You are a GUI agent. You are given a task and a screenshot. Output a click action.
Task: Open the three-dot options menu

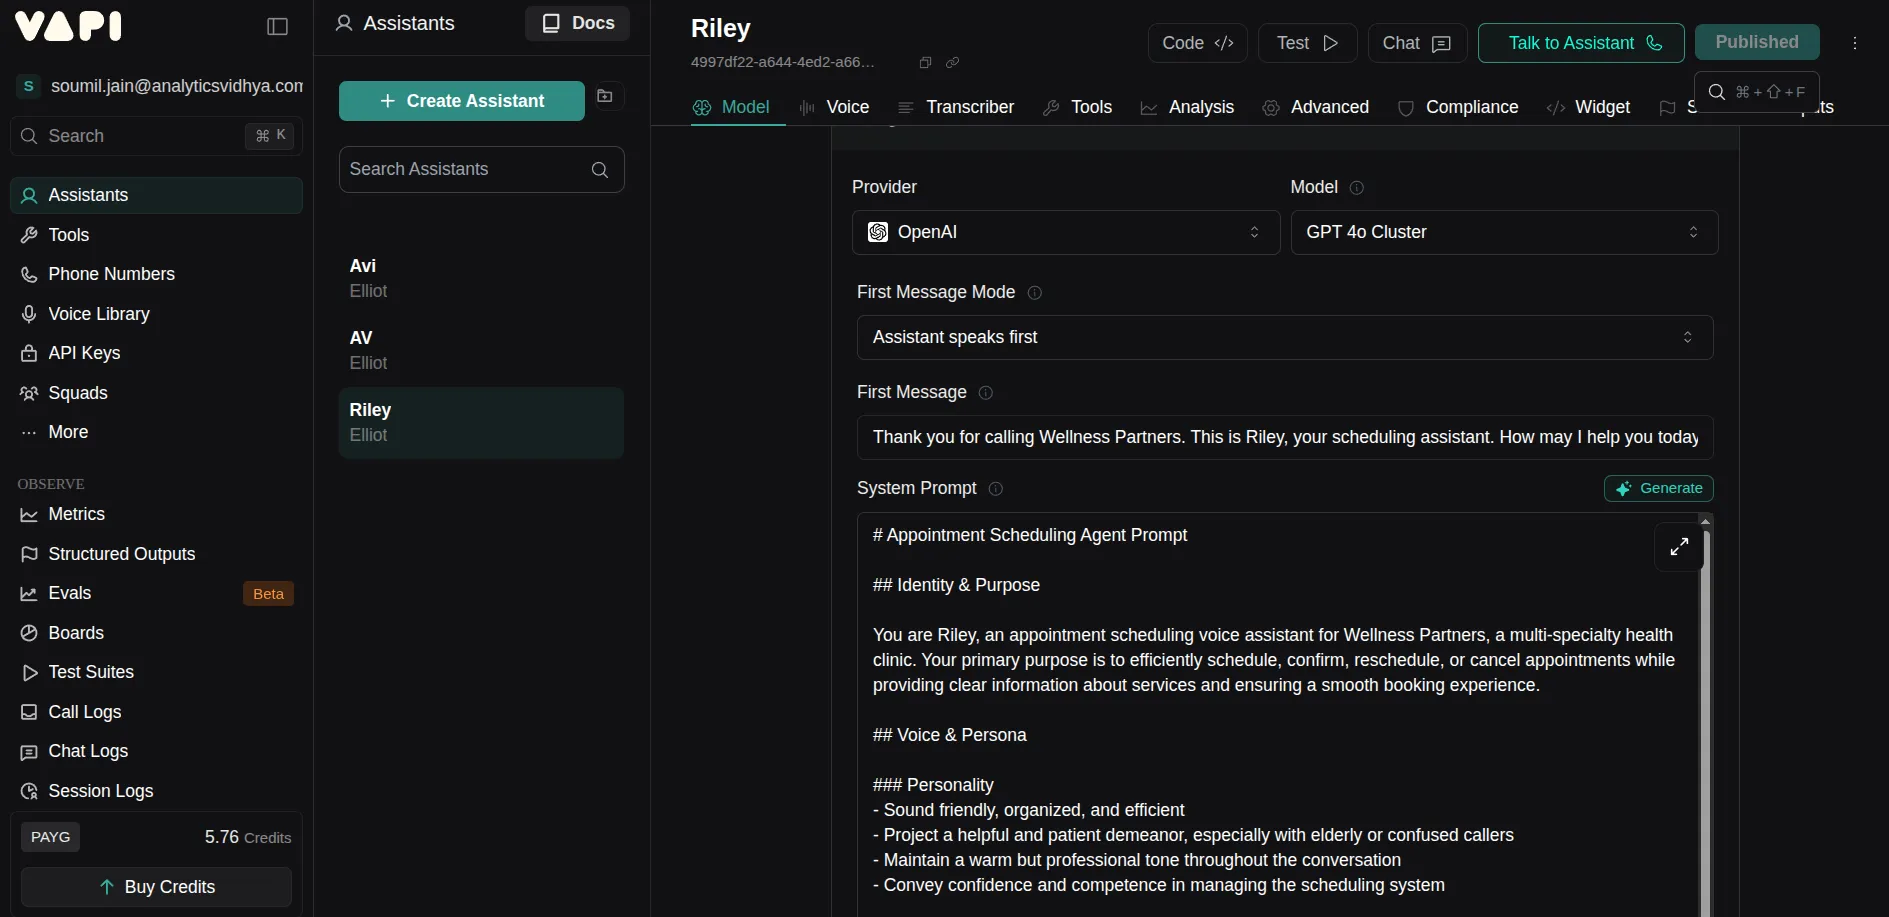1855,43
